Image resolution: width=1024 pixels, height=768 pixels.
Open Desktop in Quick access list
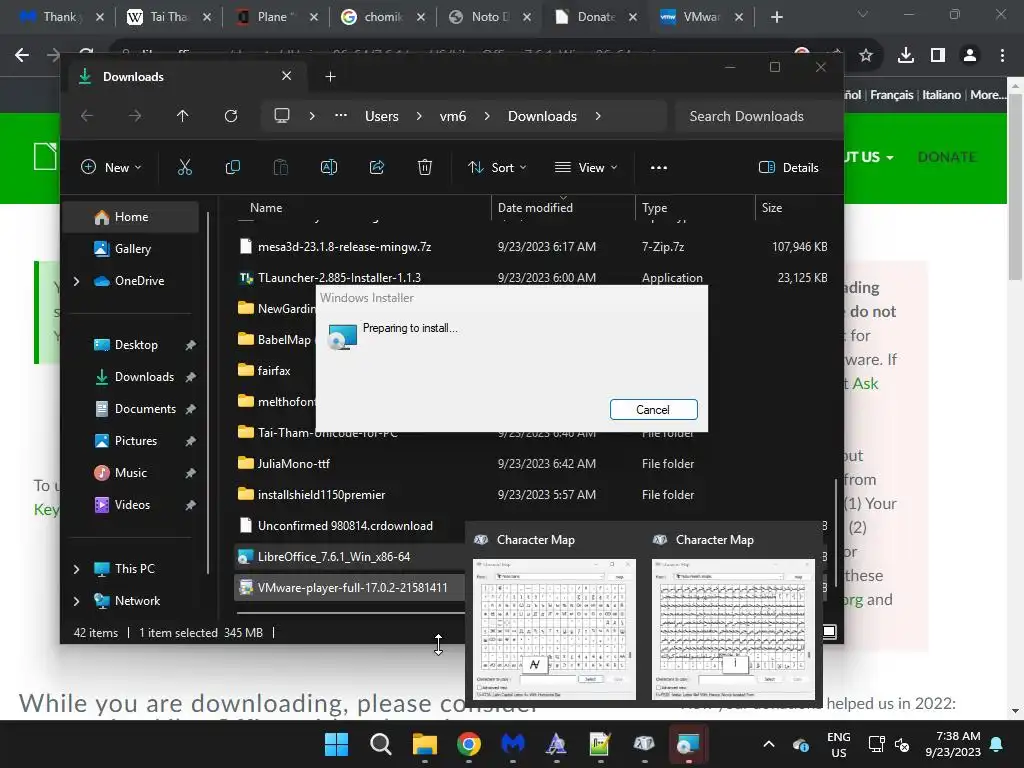pyautogui.click(x=135, y=345)
